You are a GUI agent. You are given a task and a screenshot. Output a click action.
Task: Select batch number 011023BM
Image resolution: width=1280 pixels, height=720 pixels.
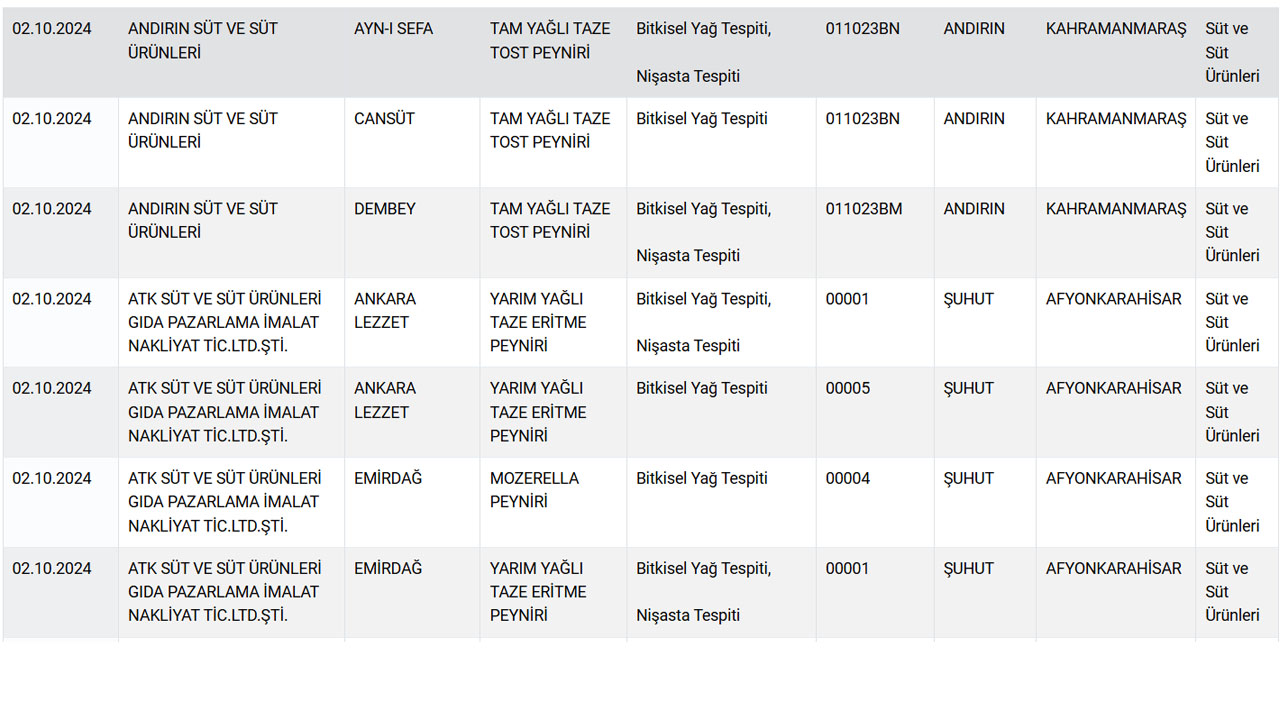point(863,209)
